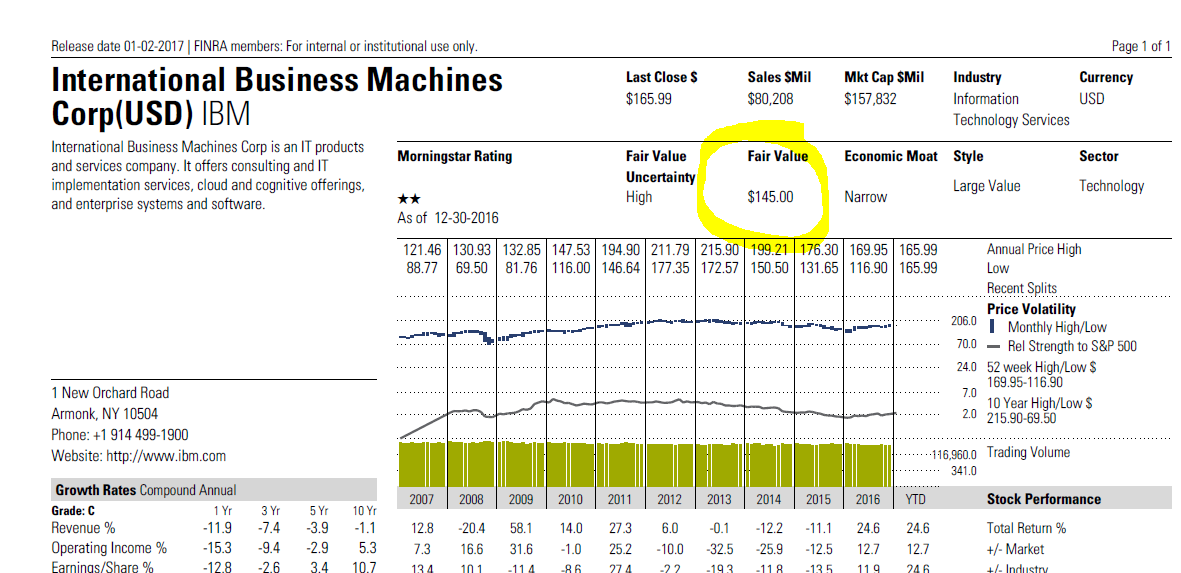Select the 194.90 annual high for 2011

621,249
